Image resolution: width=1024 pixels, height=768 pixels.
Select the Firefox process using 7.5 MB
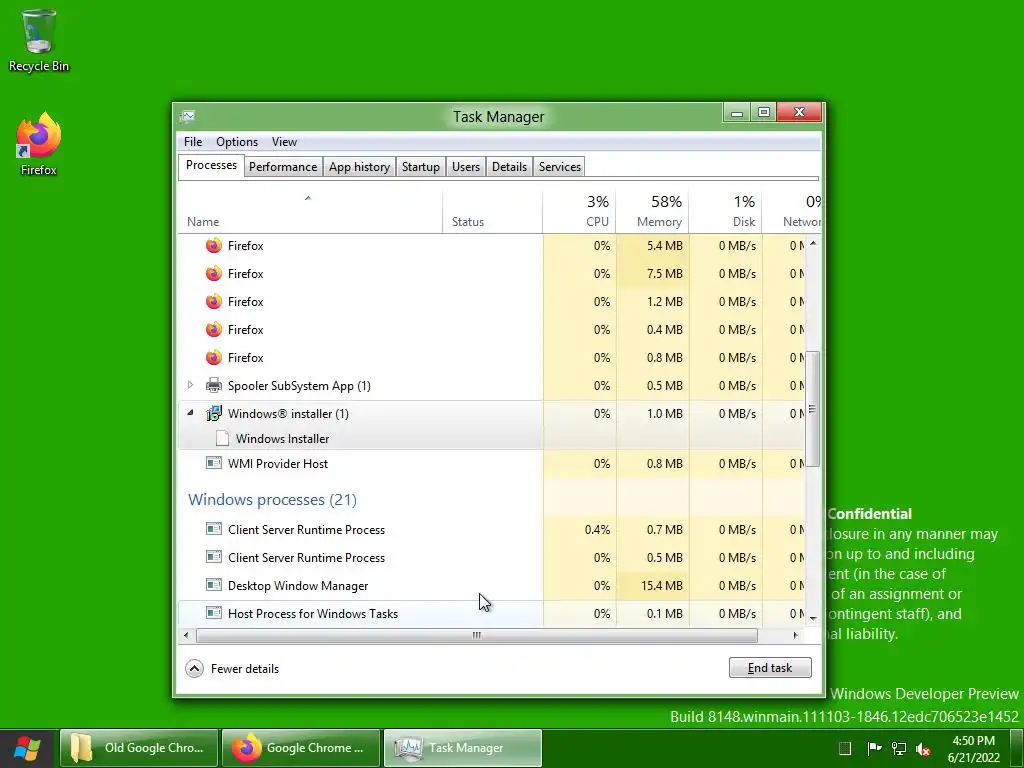[x=490, y=274]
